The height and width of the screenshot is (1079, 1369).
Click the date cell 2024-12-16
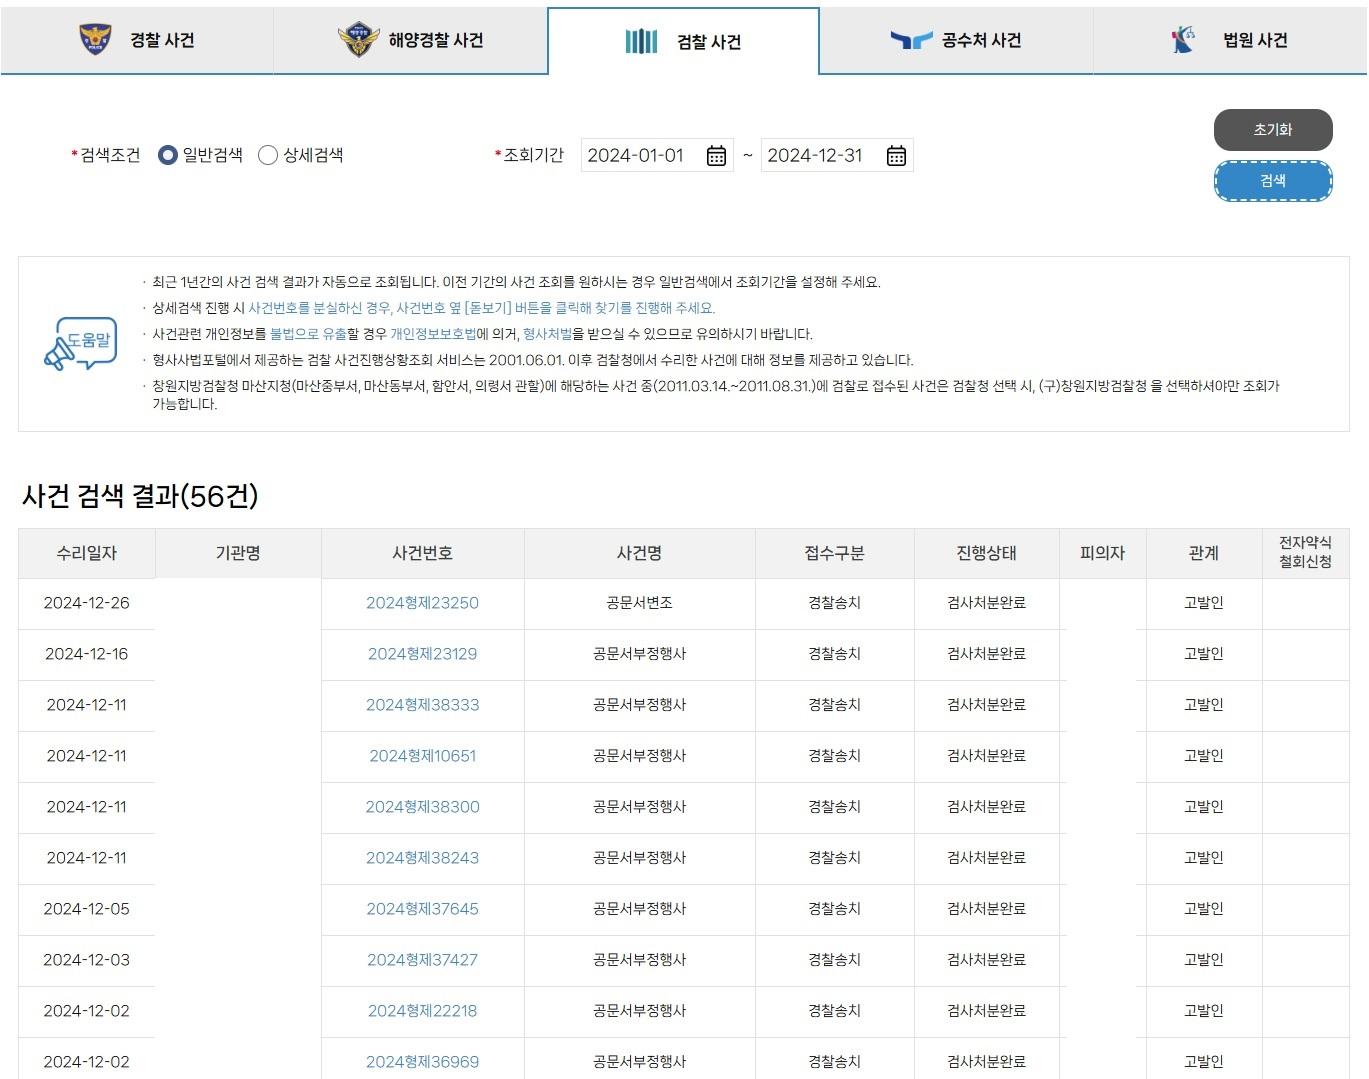coord(87,654)
